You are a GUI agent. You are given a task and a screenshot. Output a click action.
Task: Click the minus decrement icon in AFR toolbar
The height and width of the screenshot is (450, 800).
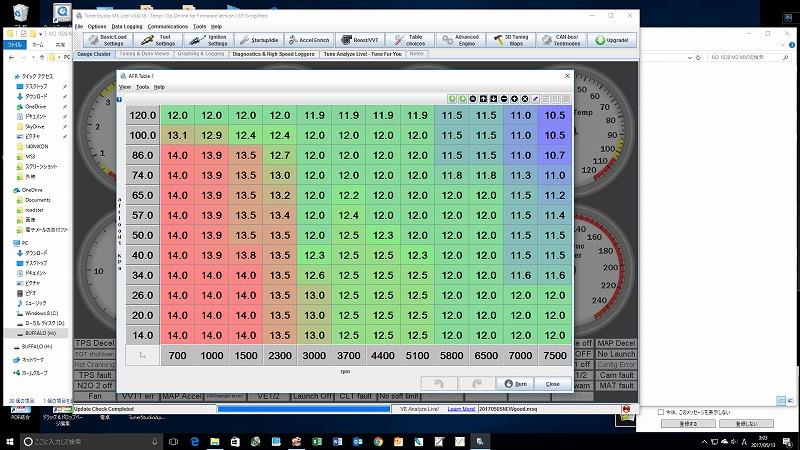click(504, 98)
